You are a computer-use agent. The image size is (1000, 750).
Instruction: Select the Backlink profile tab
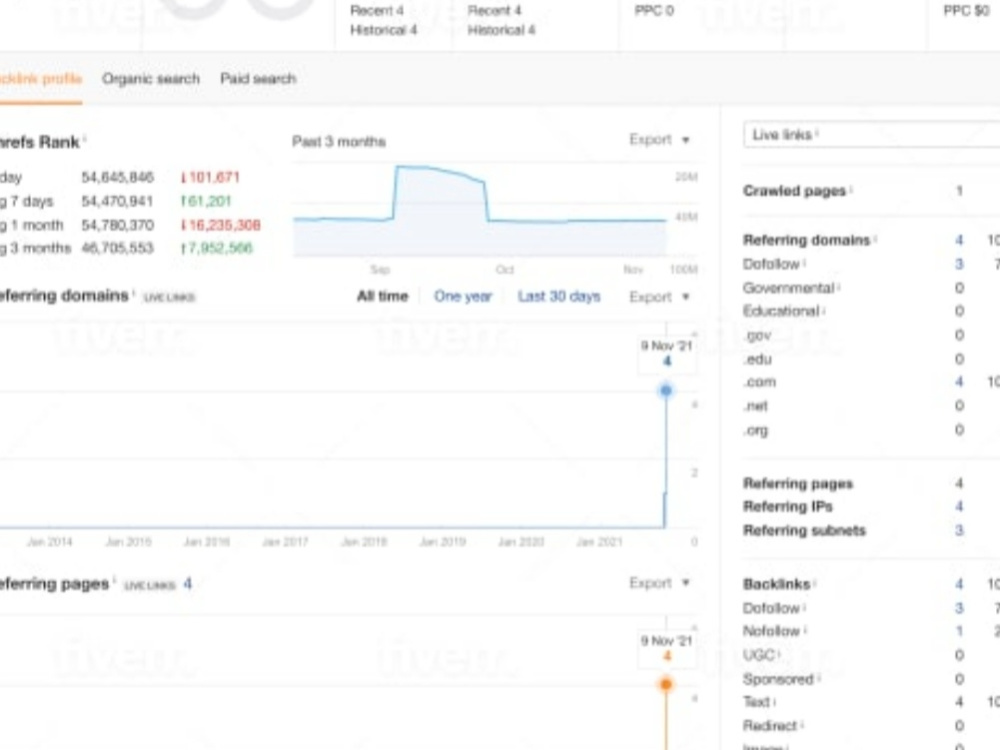coord(40,78)
